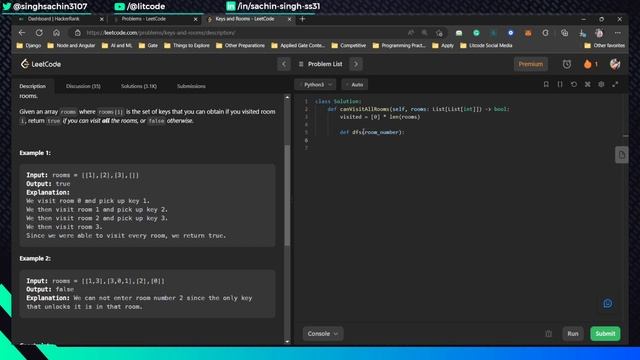Toggle editor fullscreen icon
The height and width of the screenshot is (360, 640).
coord(615,84)
